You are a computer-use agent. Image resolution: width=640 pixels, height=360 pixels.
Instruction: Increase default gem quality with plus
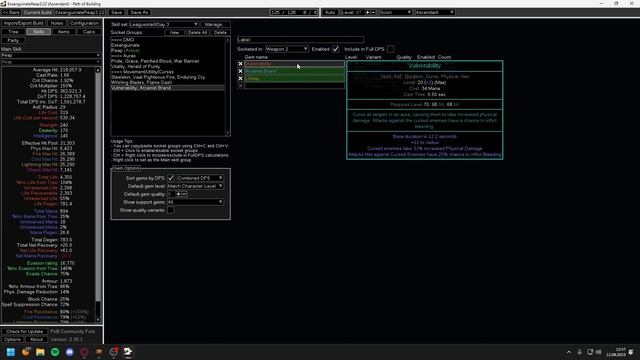point(178,194)
